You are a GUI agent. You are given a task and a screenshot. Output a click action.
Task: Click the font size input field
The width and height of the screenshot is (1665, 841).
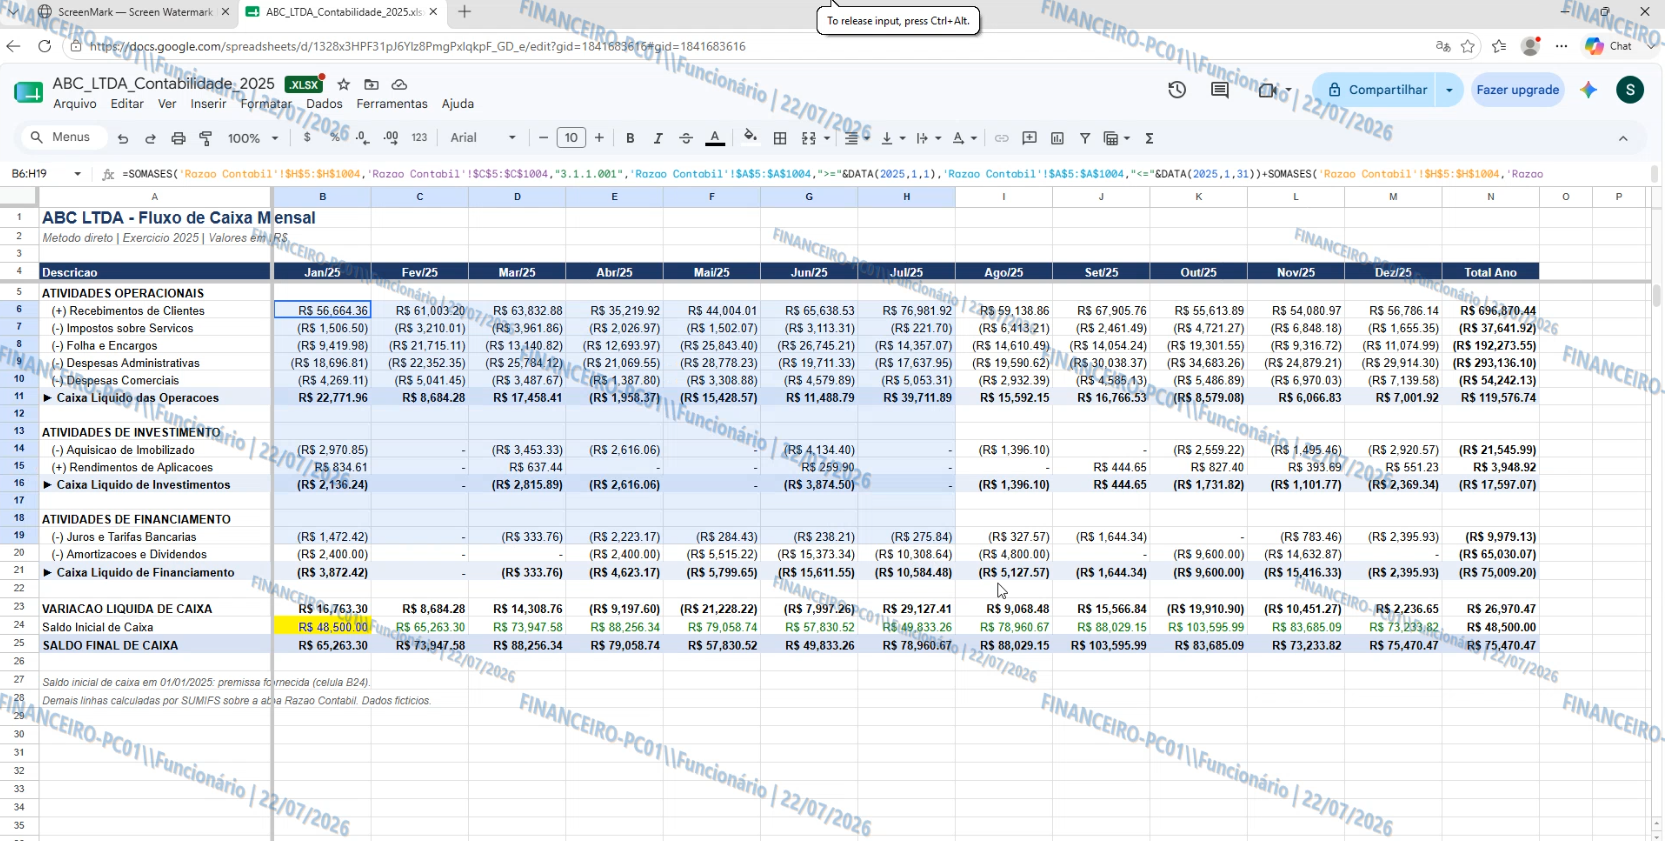click(x=571, y=138)
